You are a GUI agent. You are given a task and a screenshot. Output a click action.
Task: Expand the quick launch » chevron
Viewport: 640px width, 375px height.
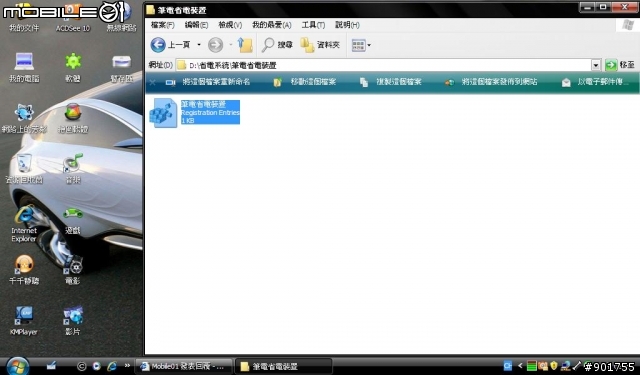point(127,366)
